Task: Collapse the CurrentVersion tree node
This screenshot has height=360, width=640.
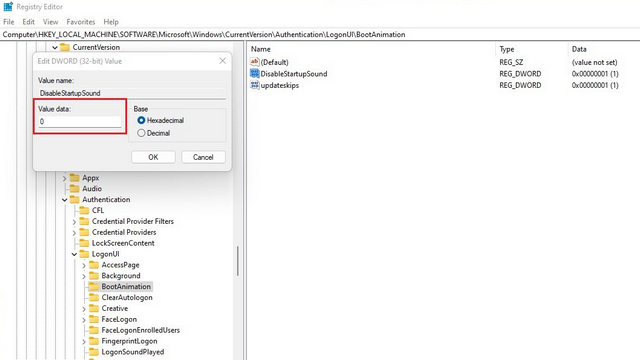Action: coord(55,47)
